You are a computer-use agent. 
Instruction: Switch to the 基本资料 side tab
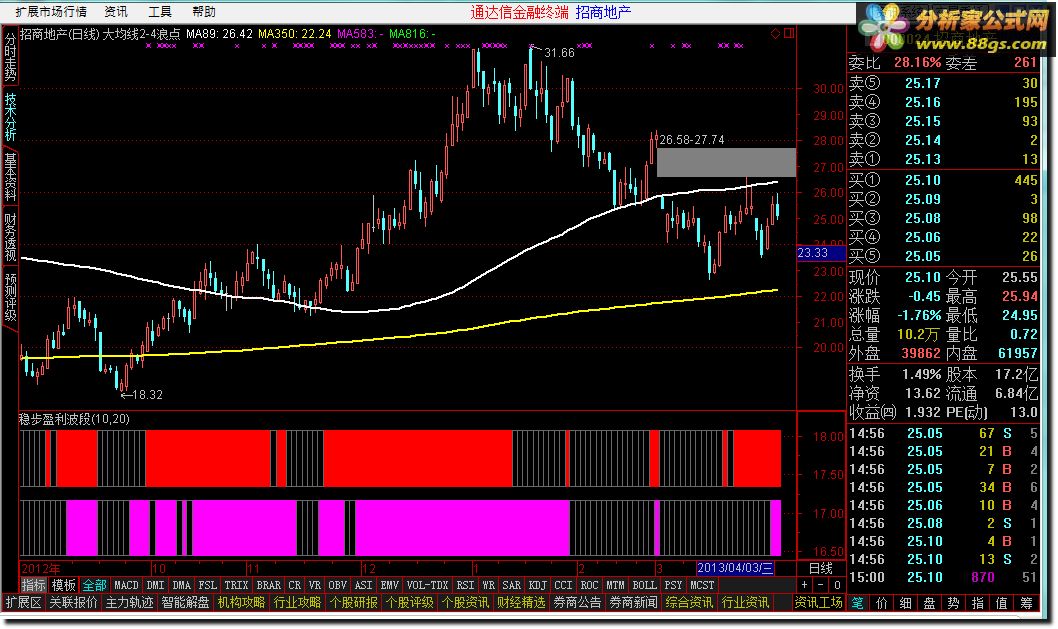(x=10, y=177)
